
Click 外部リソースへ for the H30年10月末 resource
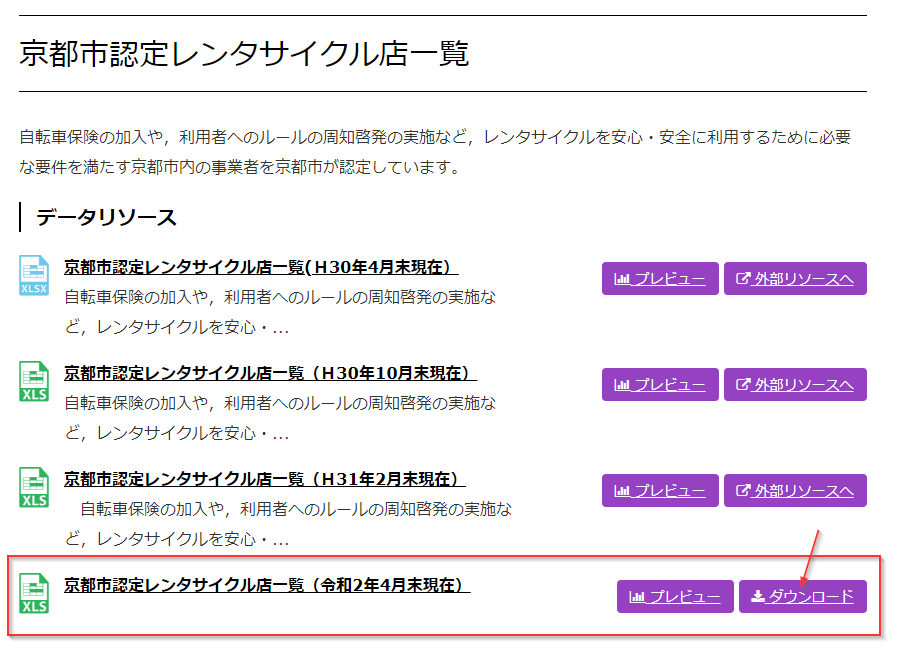tap(795, 385)
